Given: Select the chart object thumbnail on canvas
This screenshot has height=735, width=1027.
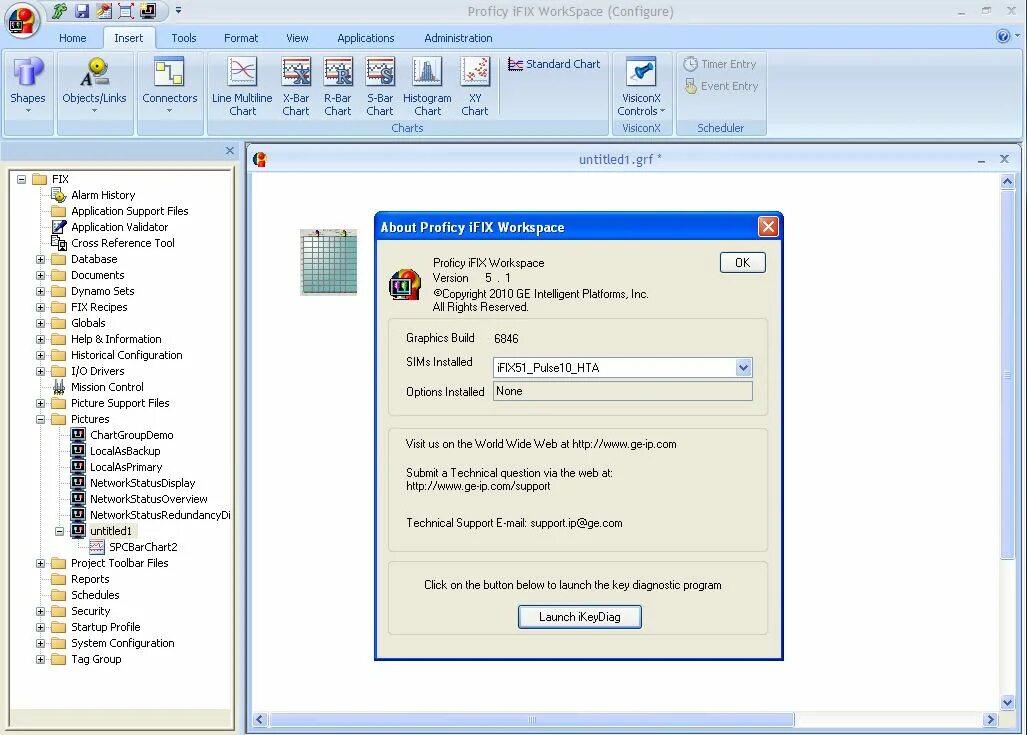Looking at the screenshot, I should pyautogui.click(x=328, y=262).
